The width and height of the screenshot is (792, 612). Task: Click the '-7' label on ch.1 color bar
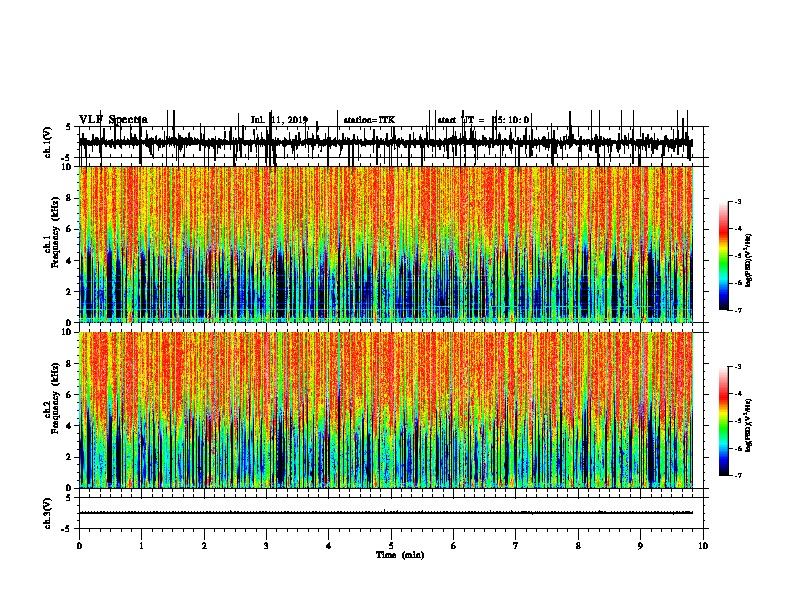click(738, 310)
